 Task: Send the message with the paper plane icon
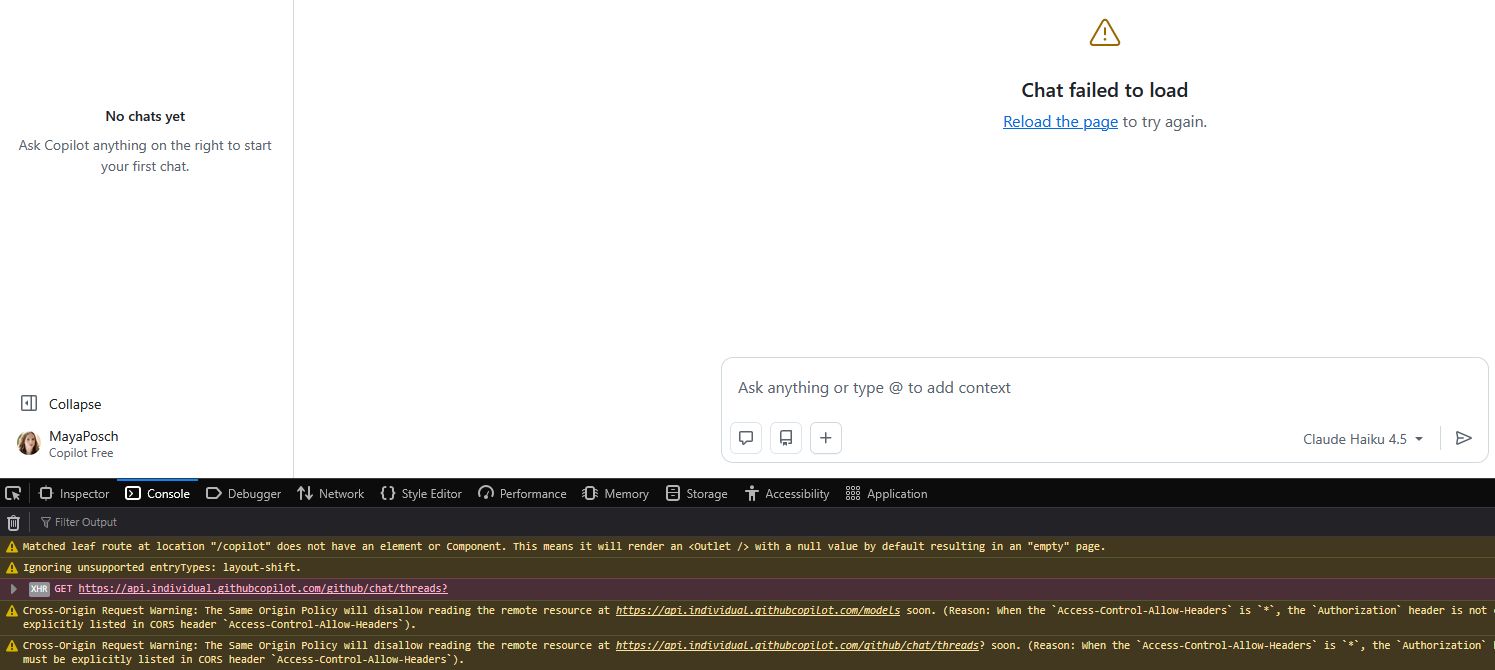(x=1464, y=438)
